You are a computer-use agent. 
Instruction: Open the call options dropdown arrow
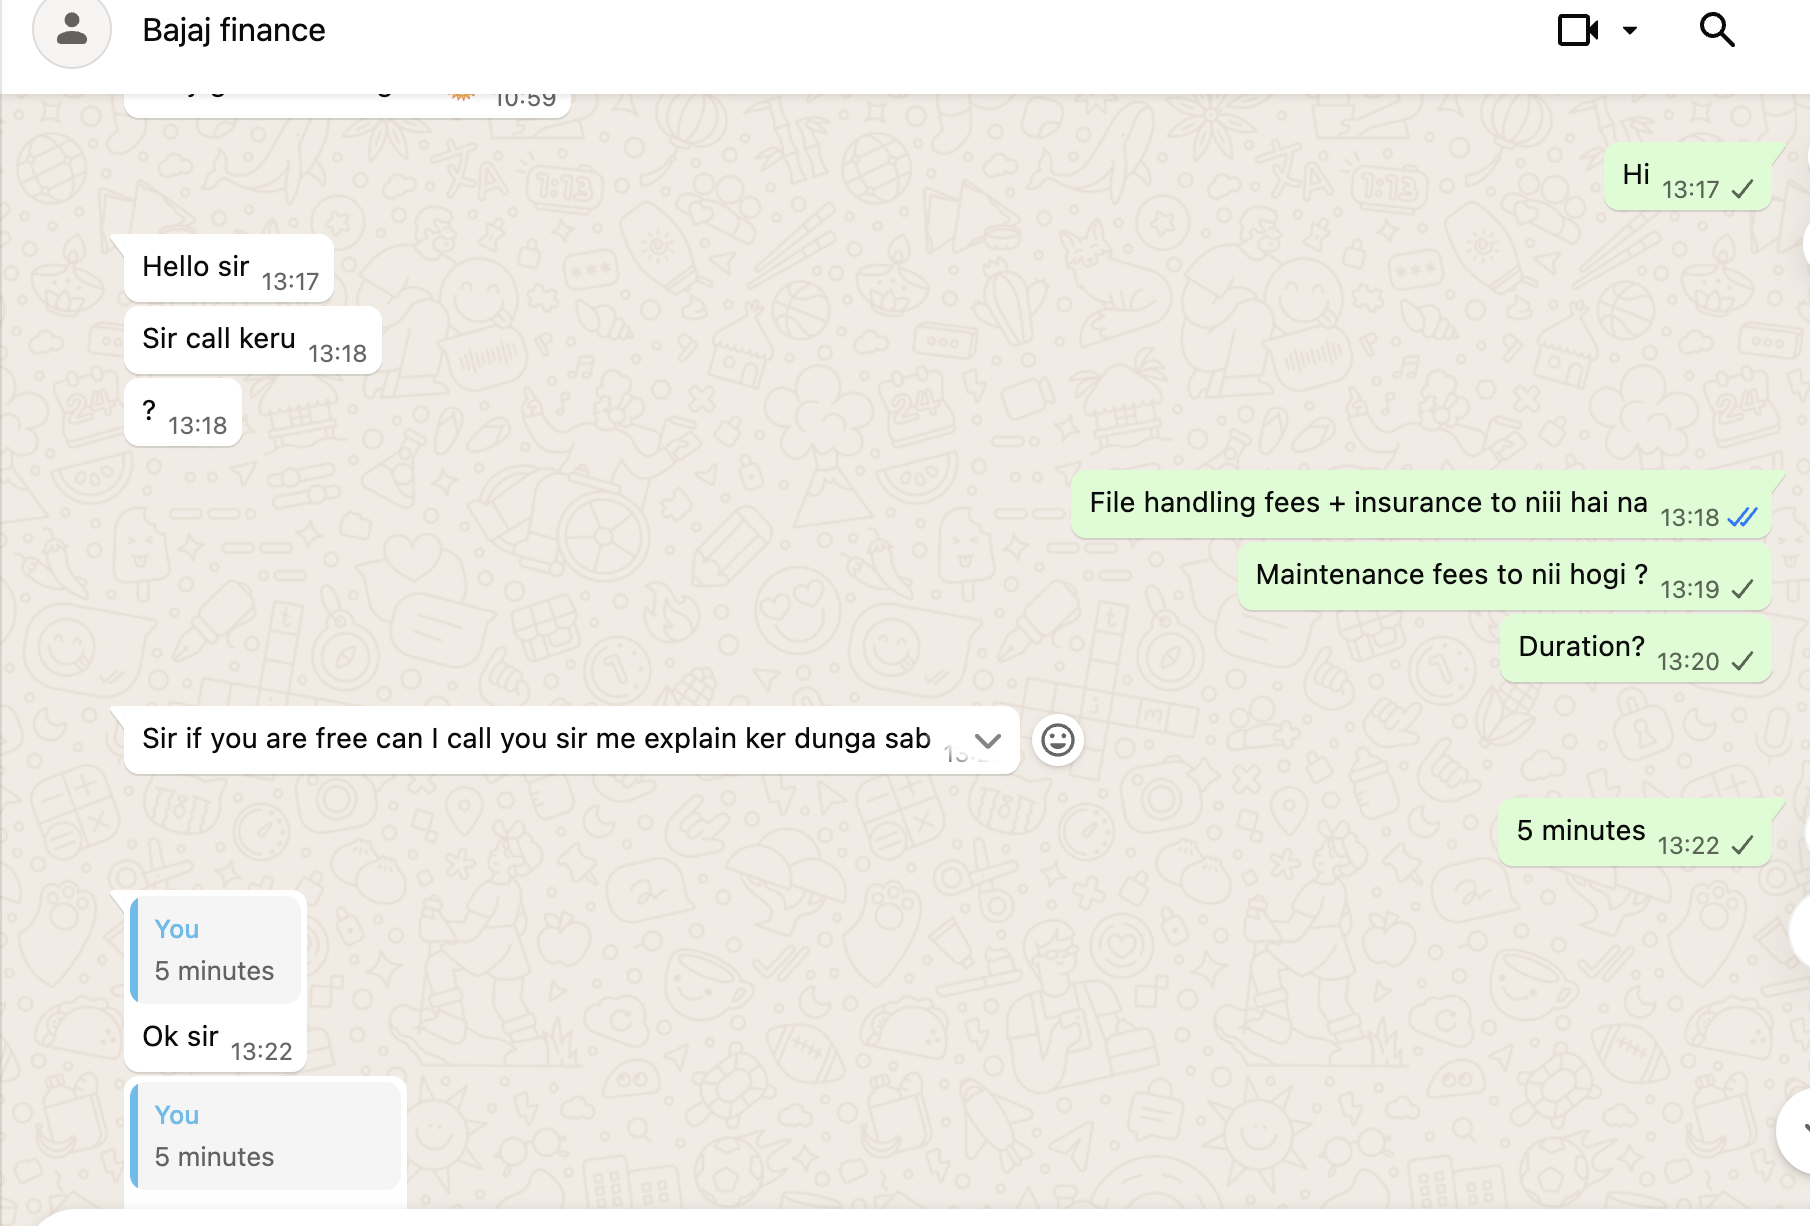(1630, 30)
